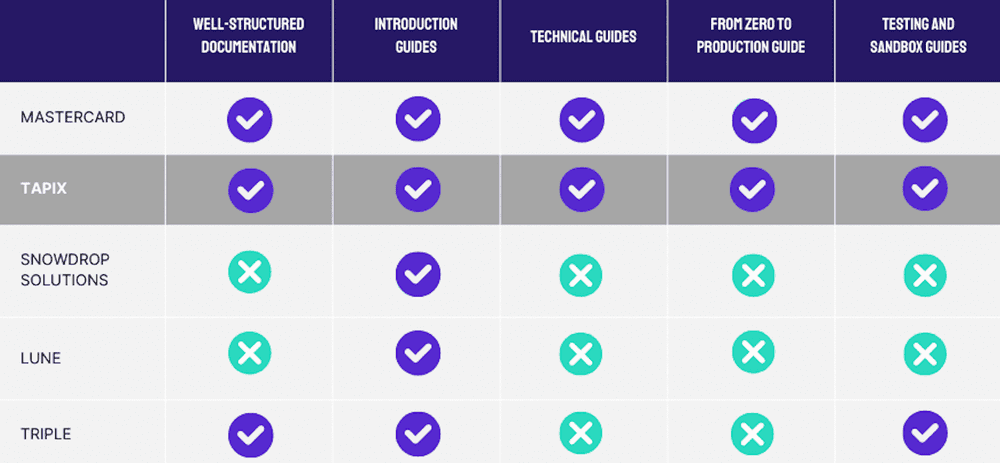Viewport: 1000px width, 463px height.
Task: Click the Mastercard row label
Action: point(73,117)
